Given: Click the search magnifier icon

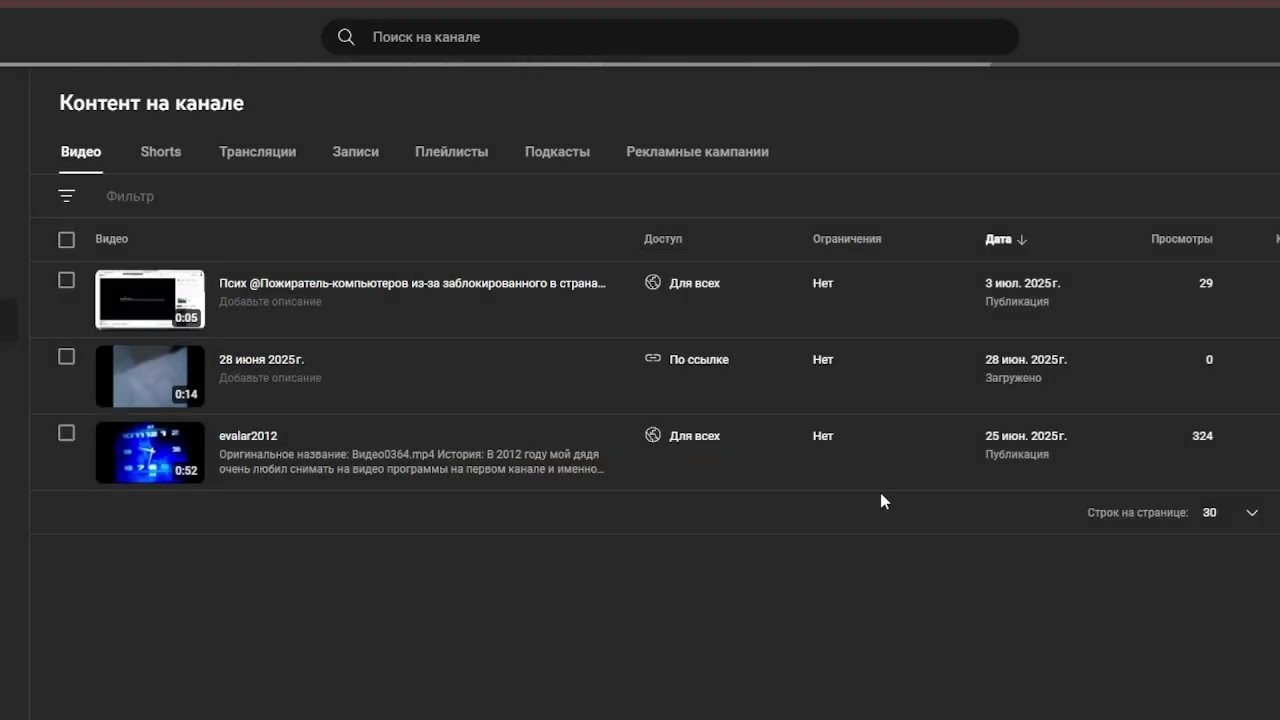Looking at the screenshot, I should tap(346, 37).
